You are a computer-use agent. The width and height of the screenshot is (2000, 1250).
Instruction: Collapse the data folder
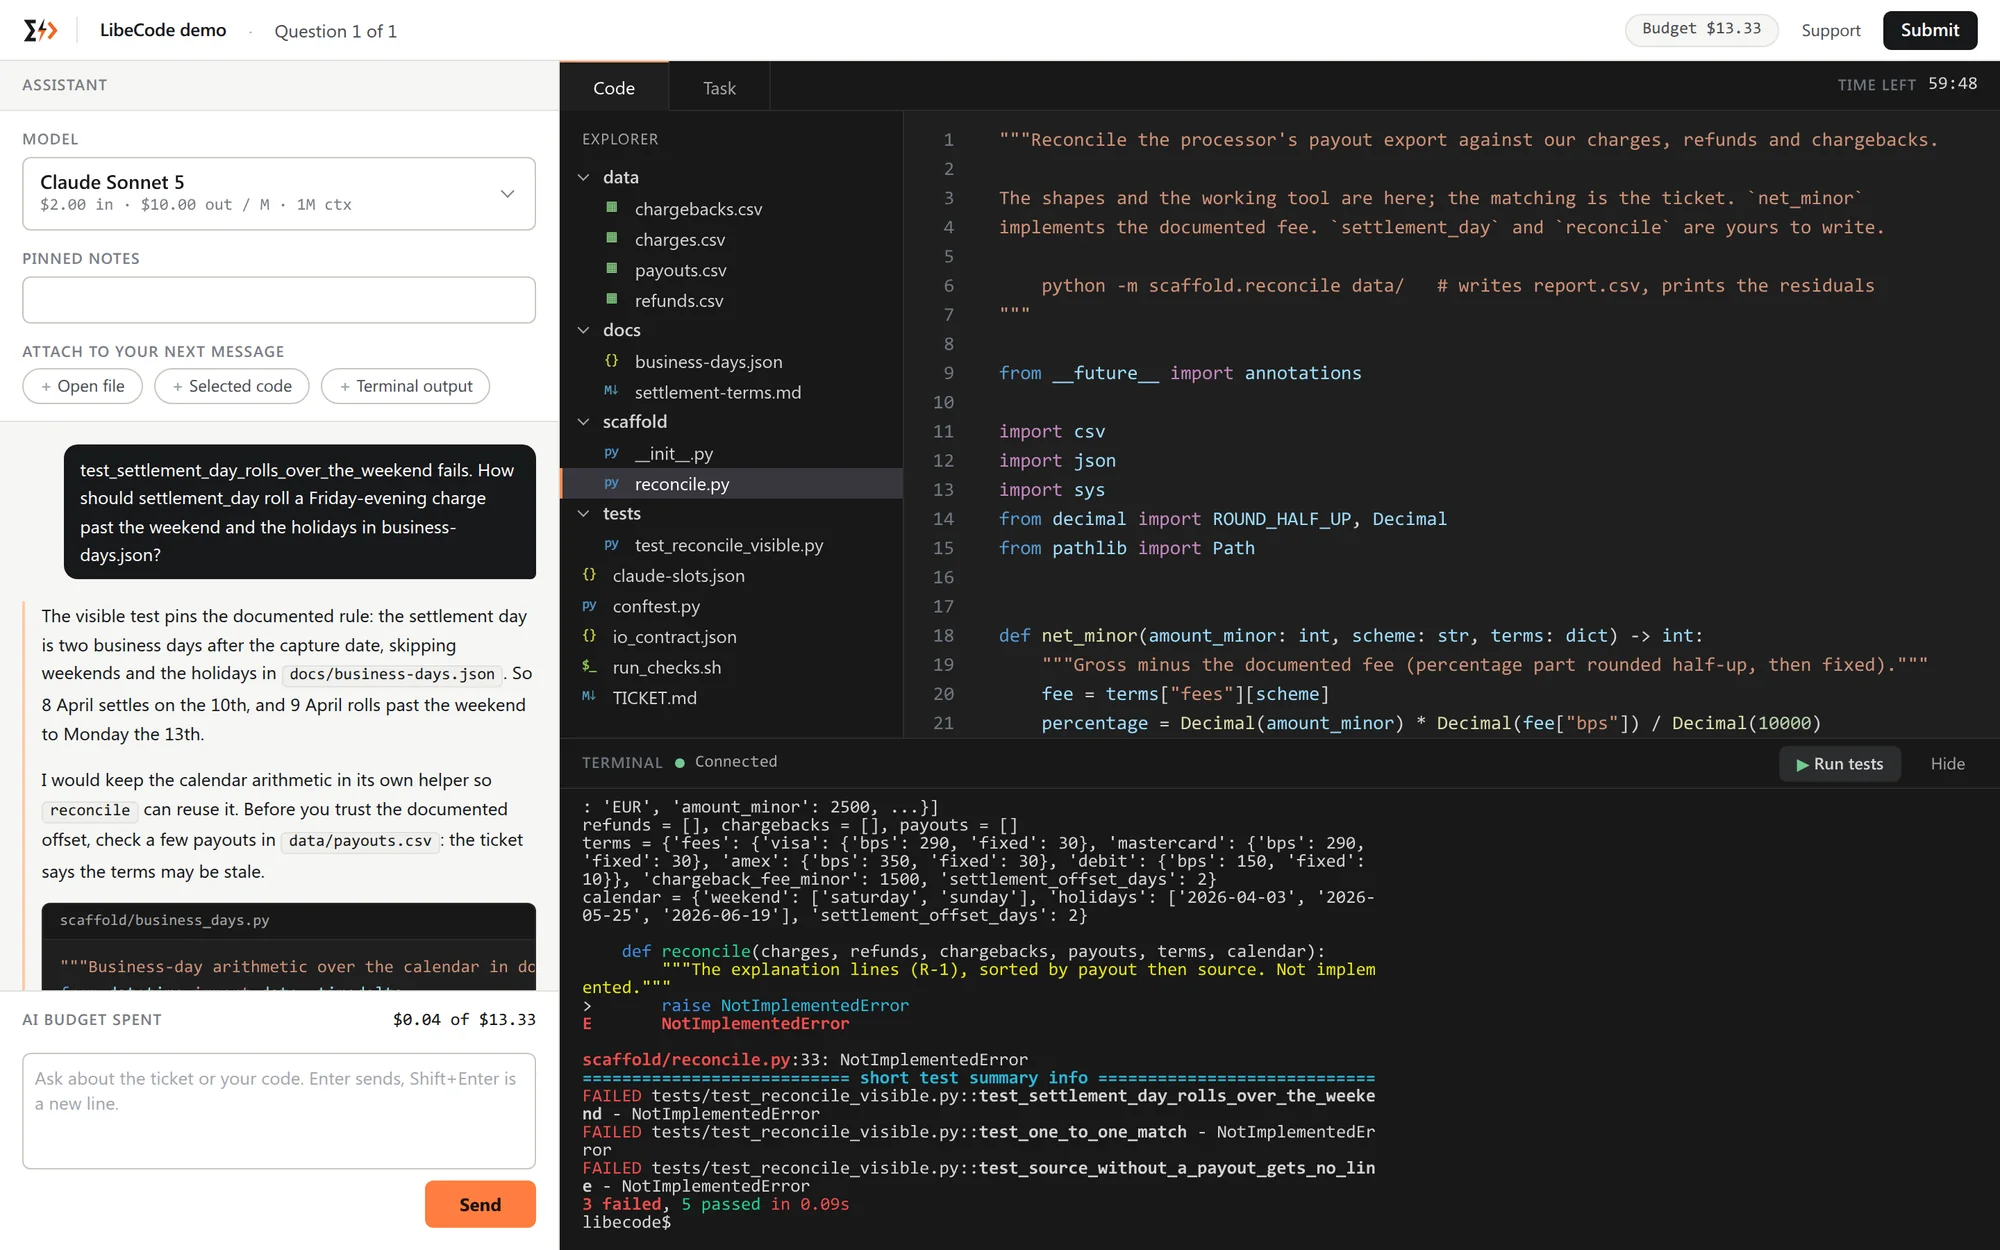point(584,177)
